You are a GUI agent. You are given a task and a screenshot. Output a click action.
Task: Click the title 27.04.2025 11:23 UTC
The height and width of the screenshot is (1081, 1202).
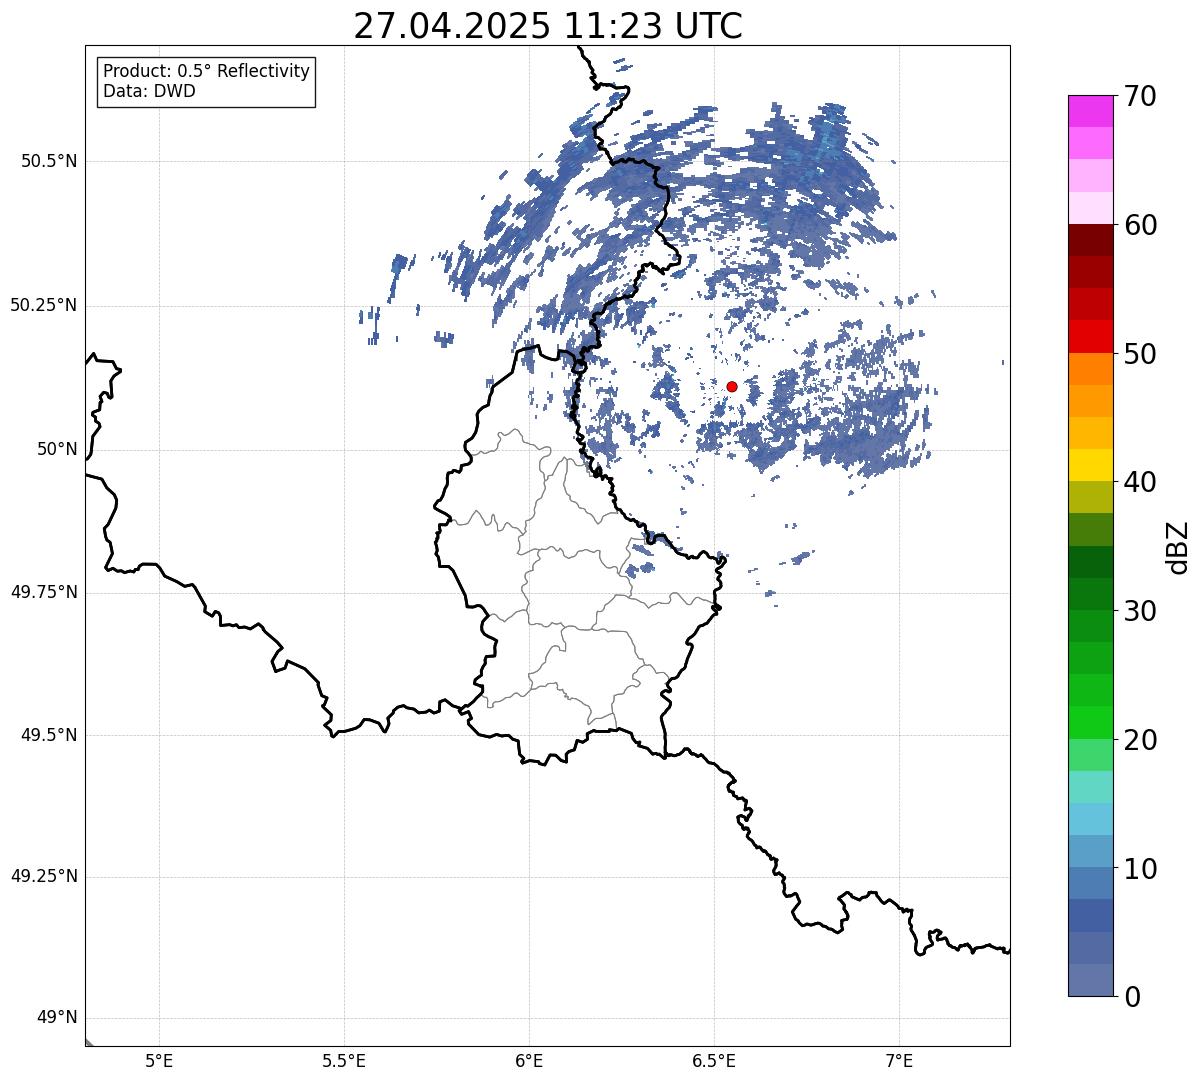tap(548, 26)
